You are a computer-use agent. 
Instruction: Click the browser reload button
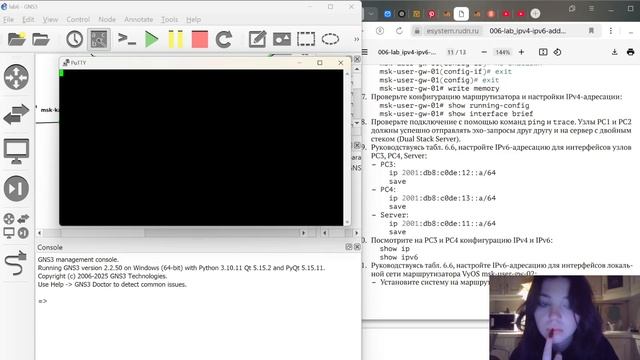[399, 31]
